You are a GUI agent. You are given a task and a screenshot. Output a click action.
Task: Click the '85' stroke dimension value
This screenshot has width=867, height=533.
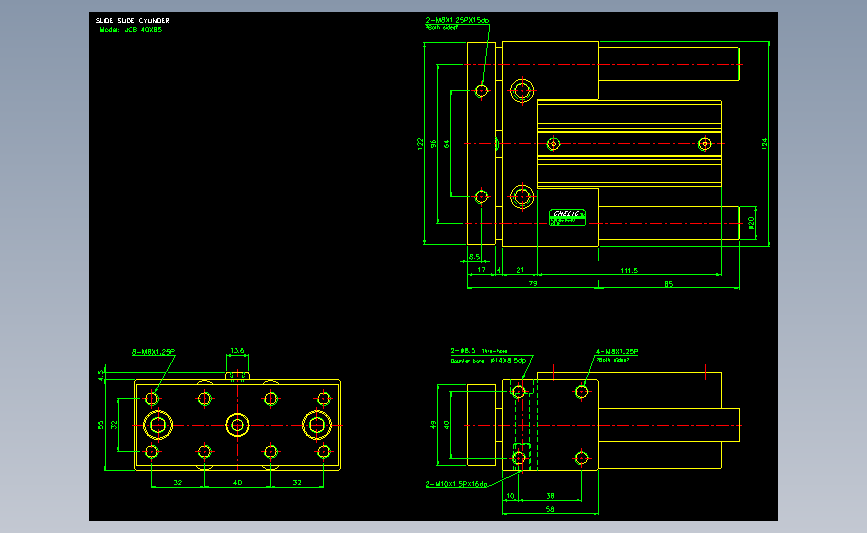(x=668, y=284)
